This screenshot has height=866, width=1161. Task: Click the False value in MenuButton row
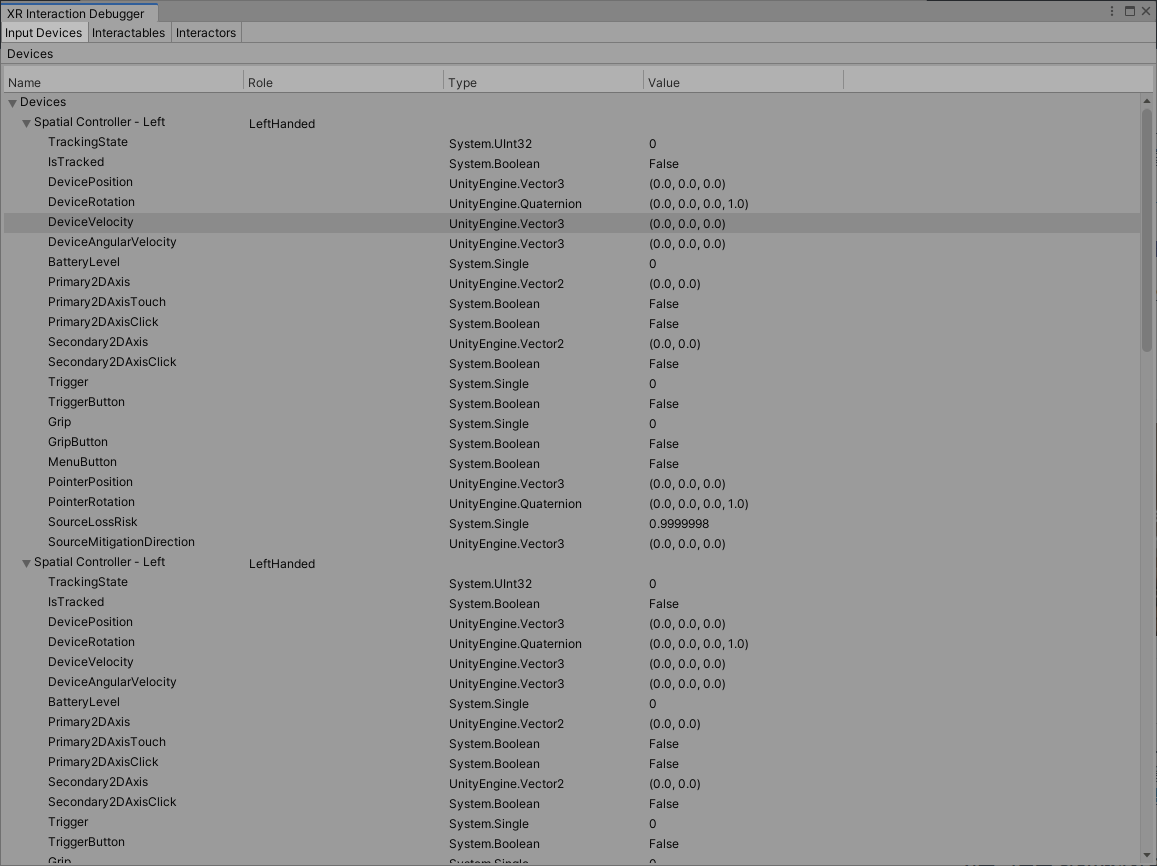pos(663,464)
